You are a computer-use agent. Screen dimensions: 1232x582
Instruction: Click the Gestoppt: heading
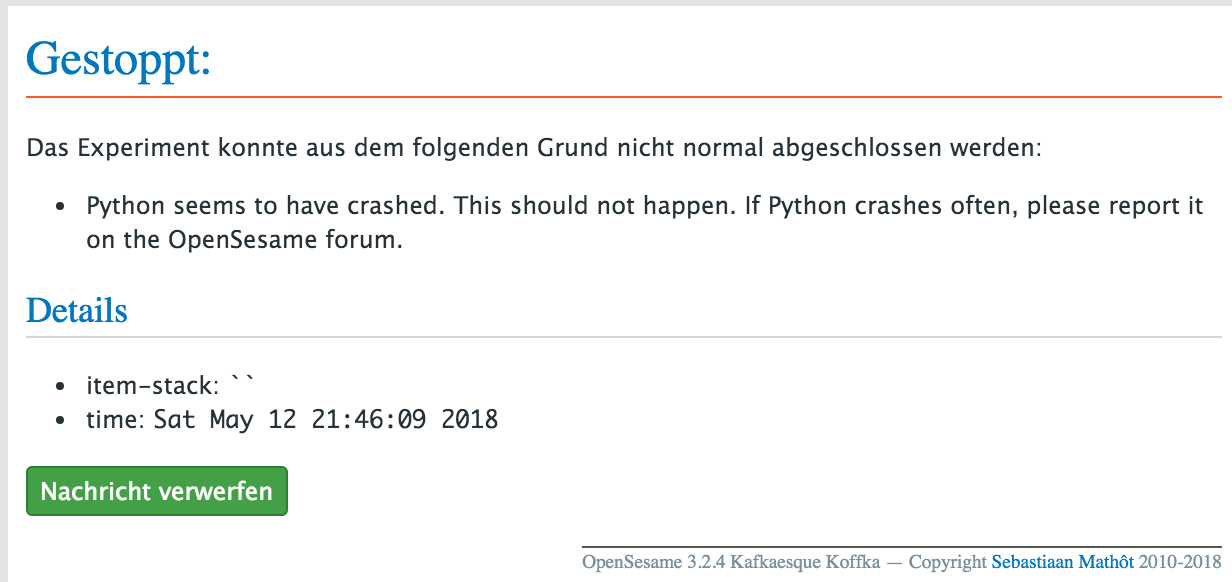coord(119,59)
